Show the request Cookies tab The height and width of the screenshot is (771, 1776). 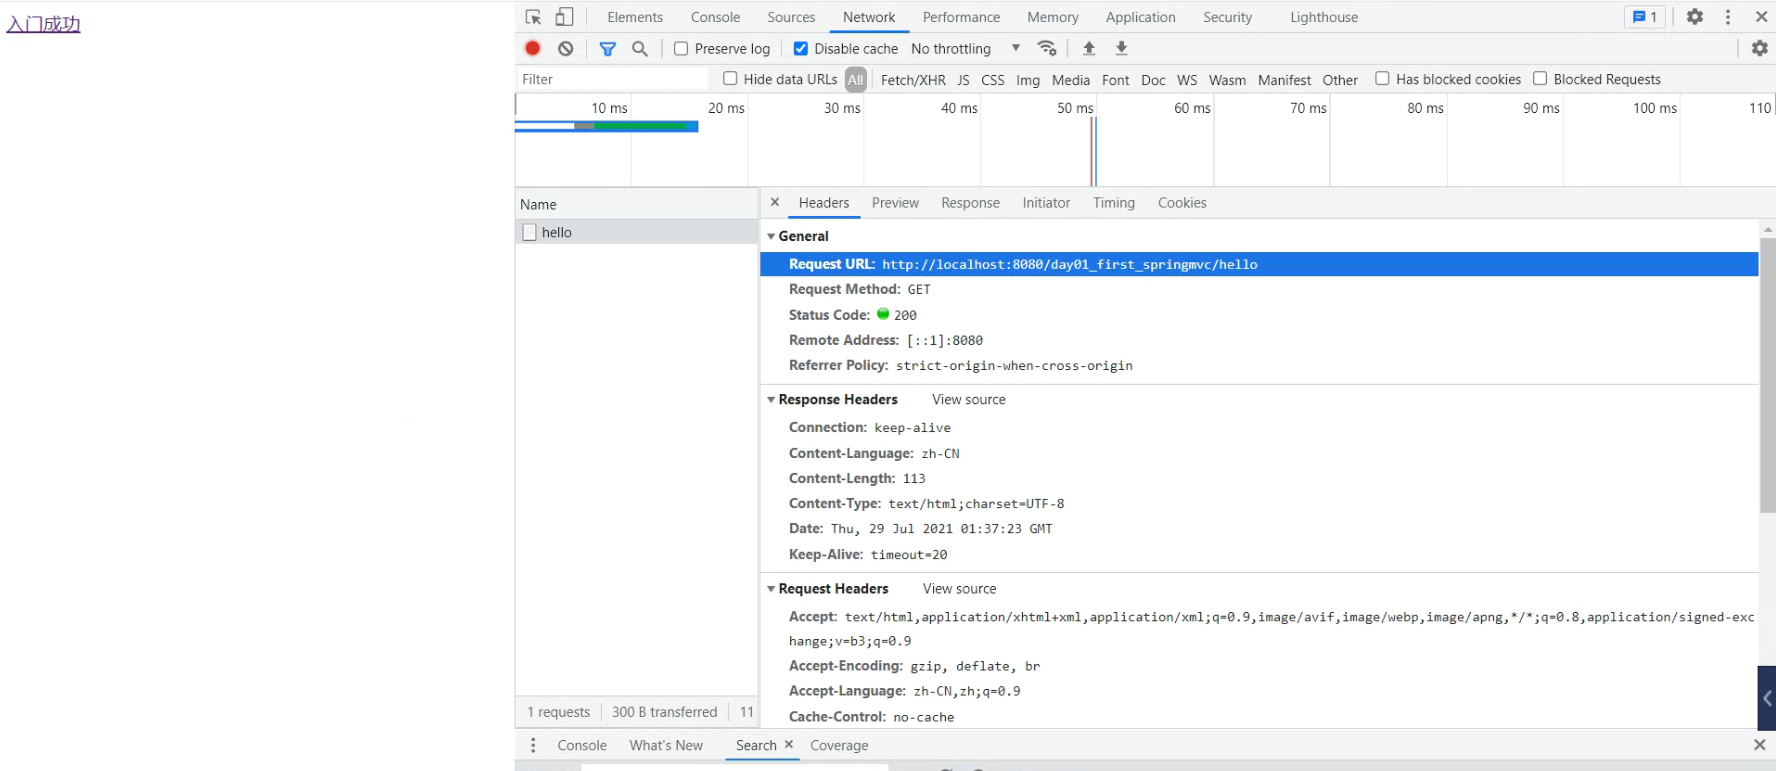1182,202
